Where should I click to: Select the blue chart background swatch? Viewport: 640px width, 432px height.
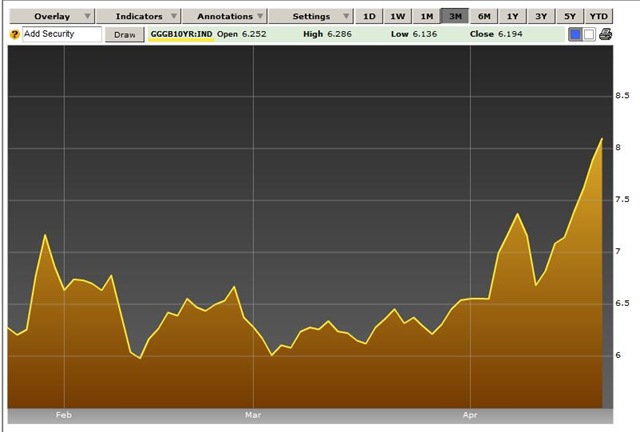tap(575, 35)
